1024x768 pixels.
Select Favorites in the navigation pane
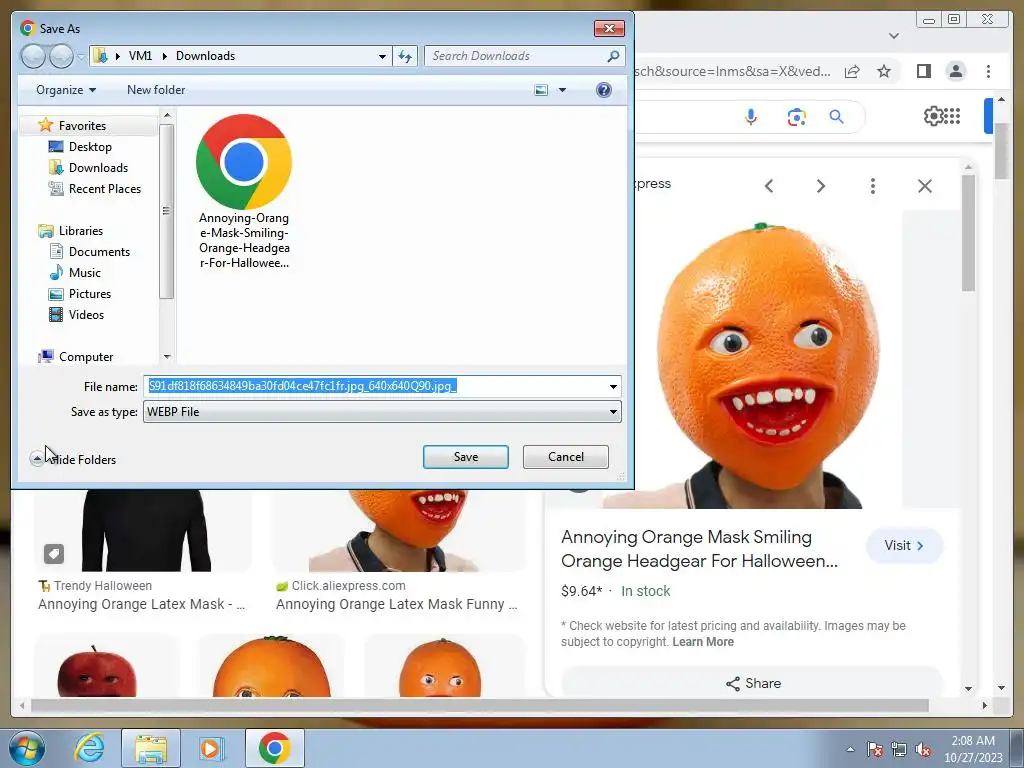82,125
